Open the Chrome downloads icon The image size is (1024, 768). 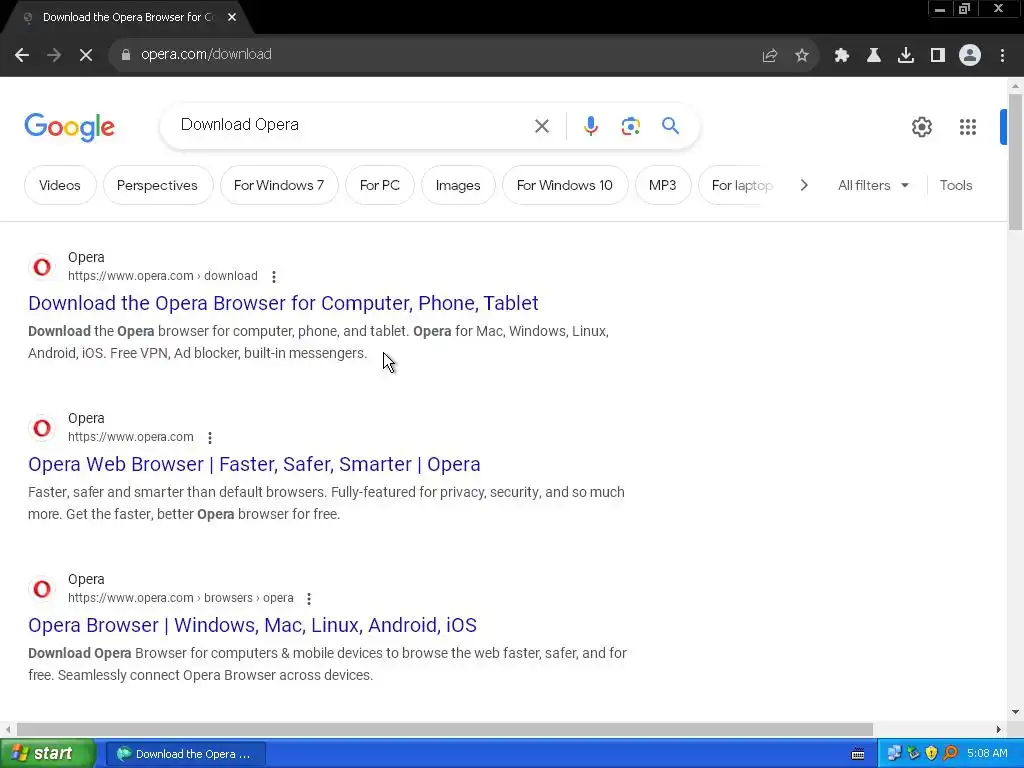click(906, 55)
